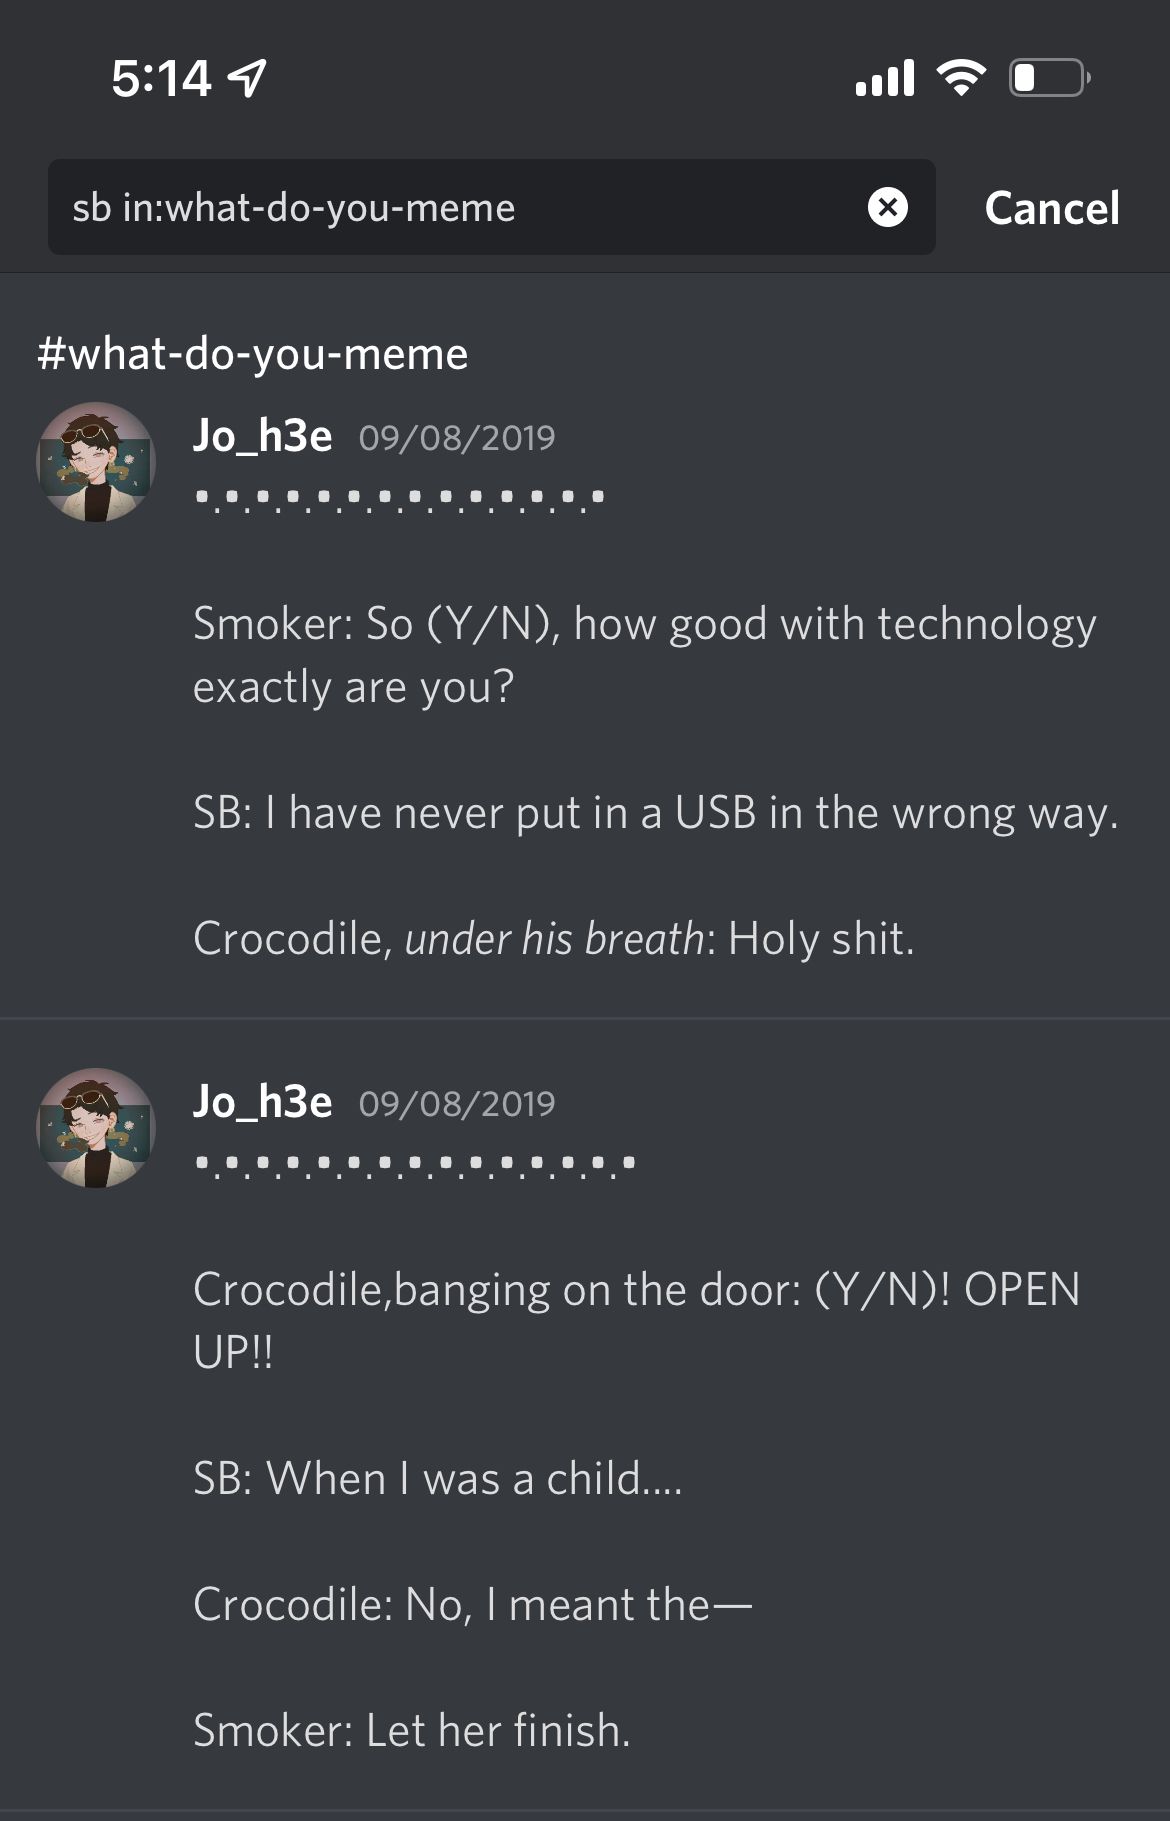Tap the cellular signal bars icon

[885, 78]
